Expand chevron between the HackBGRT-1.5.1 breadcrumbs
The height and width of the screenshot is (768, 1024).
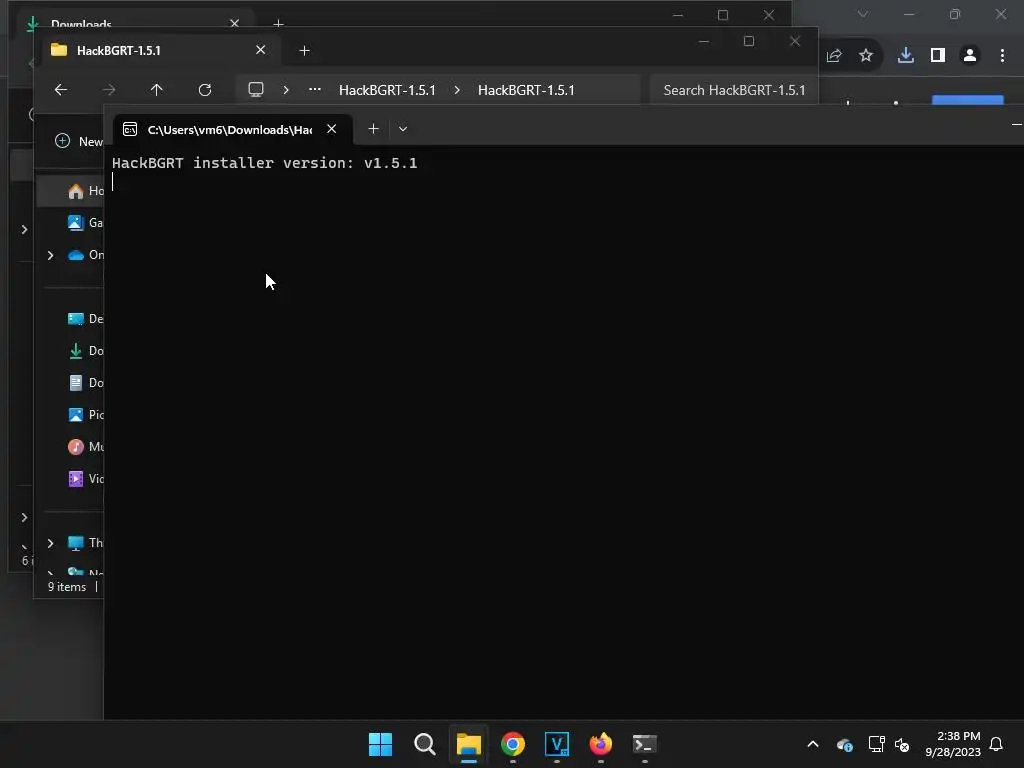pos(456,89)
